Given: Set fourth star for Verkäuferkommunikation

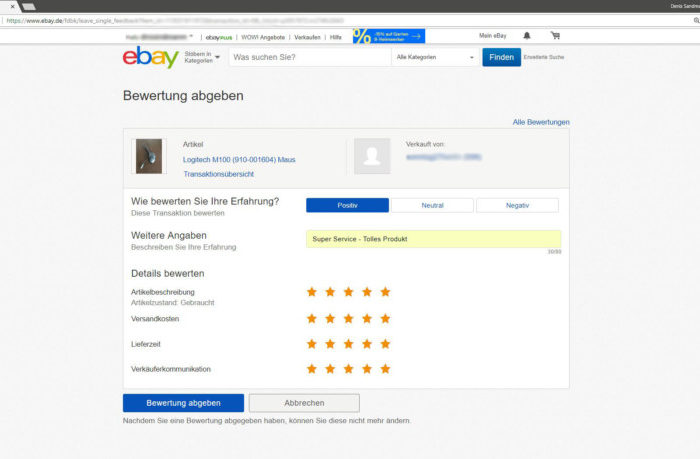Looking at the screenshot, I should 367,369.
